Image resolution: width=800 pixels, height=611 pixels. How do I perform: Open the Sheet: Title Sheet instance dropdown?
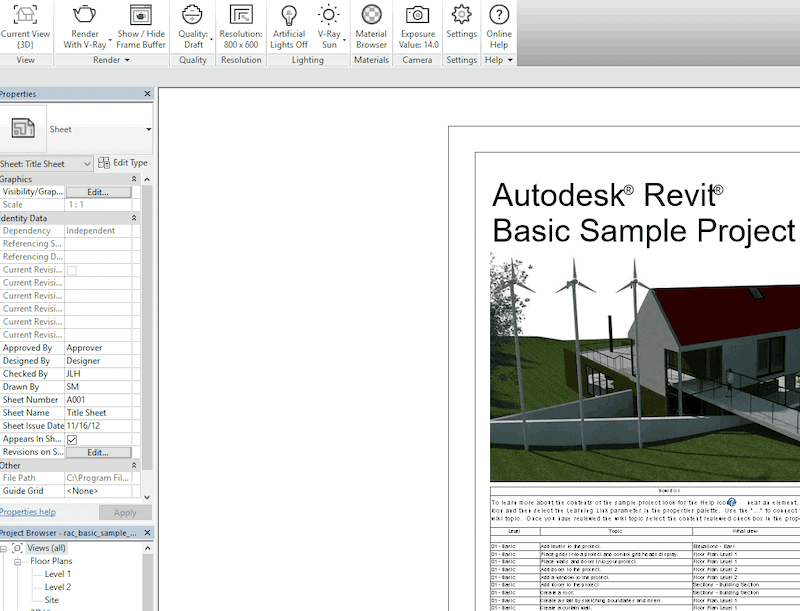point(87,164)
